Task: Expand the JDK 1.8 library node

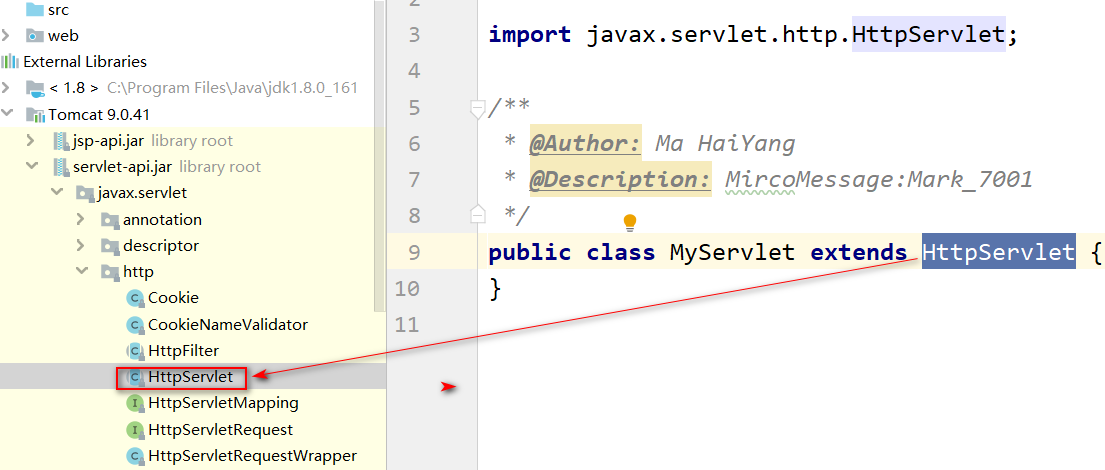Action: coord(6,88)
